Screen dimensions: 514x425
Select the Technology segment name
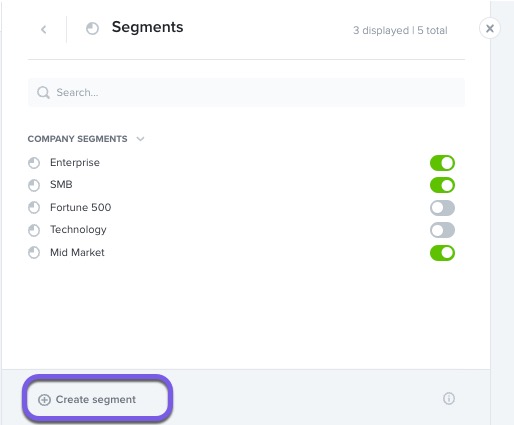(x=78, y=230)
